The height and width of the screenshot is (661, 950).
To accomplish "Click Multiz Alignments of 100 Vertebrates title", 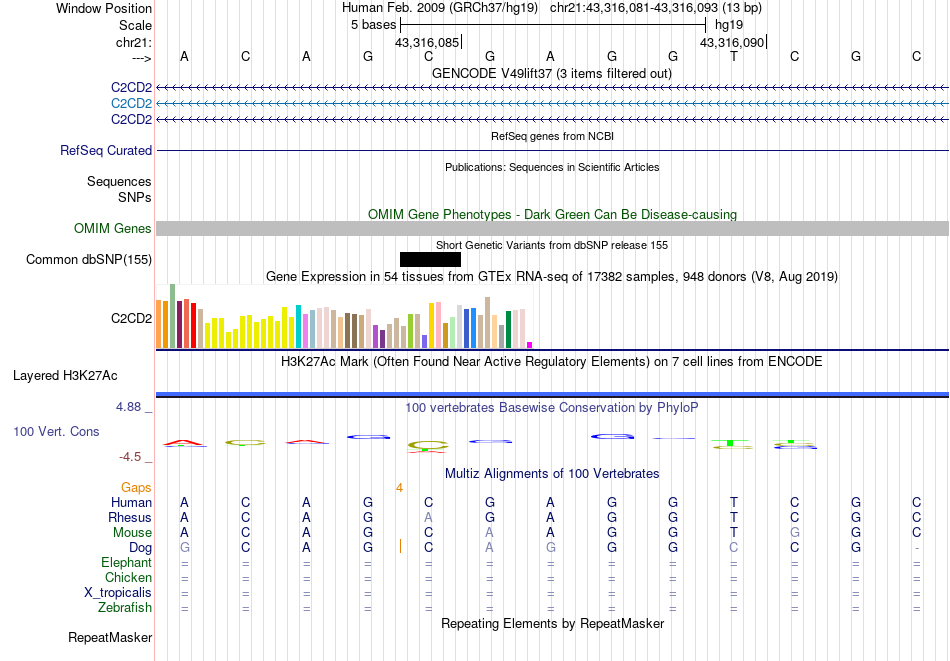I will tap(552, 474).
